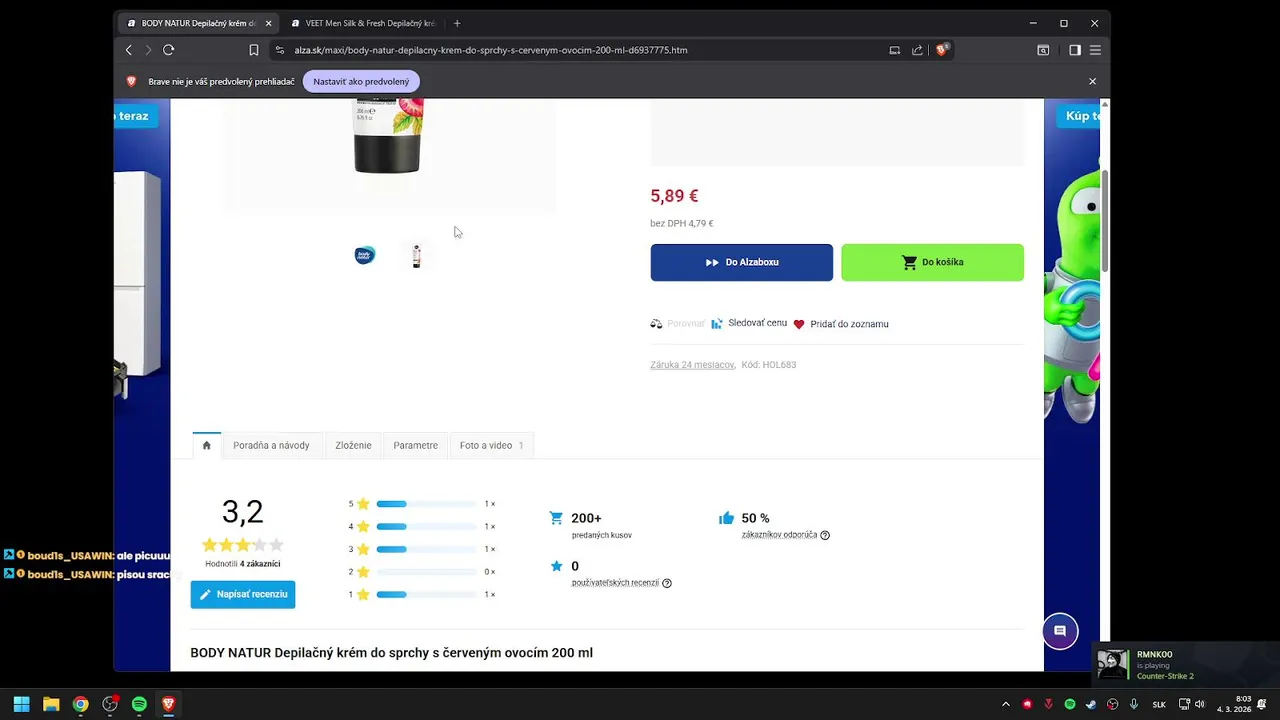Click help icon next to používateľských recenzií

click(667, 583)
